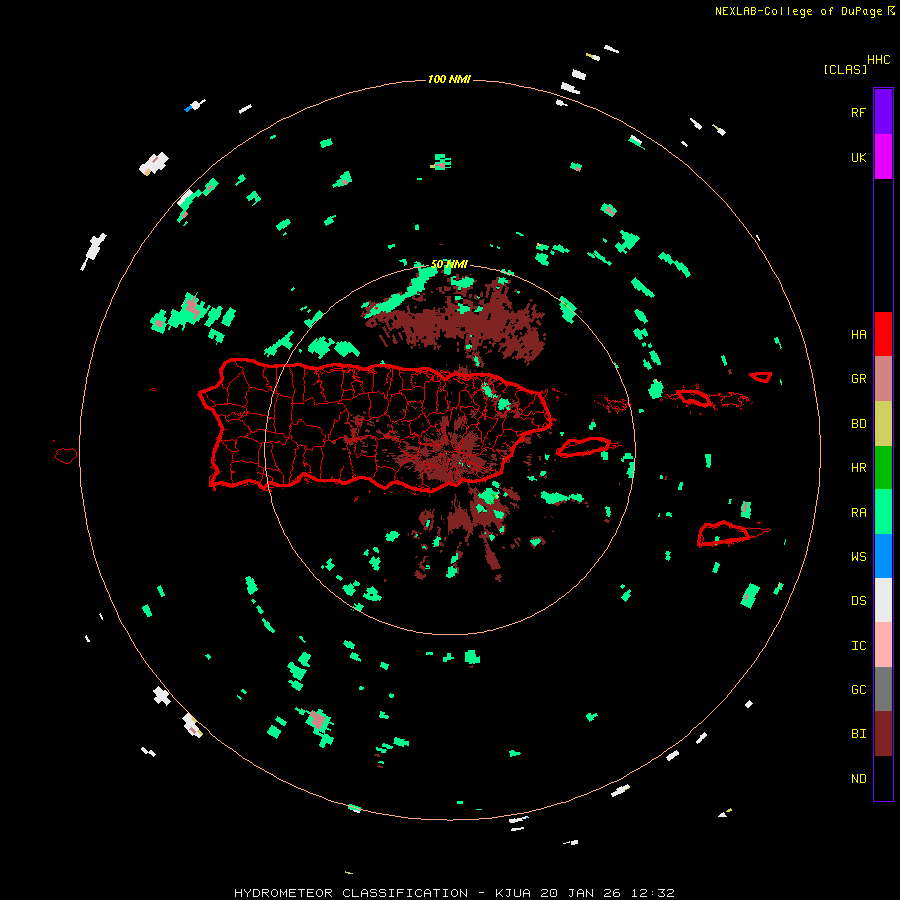Viewport: 900px width, 900px height.
Task: Click the Mona Island outline west of Puerto Rico
Action: (x=65, y=455)
